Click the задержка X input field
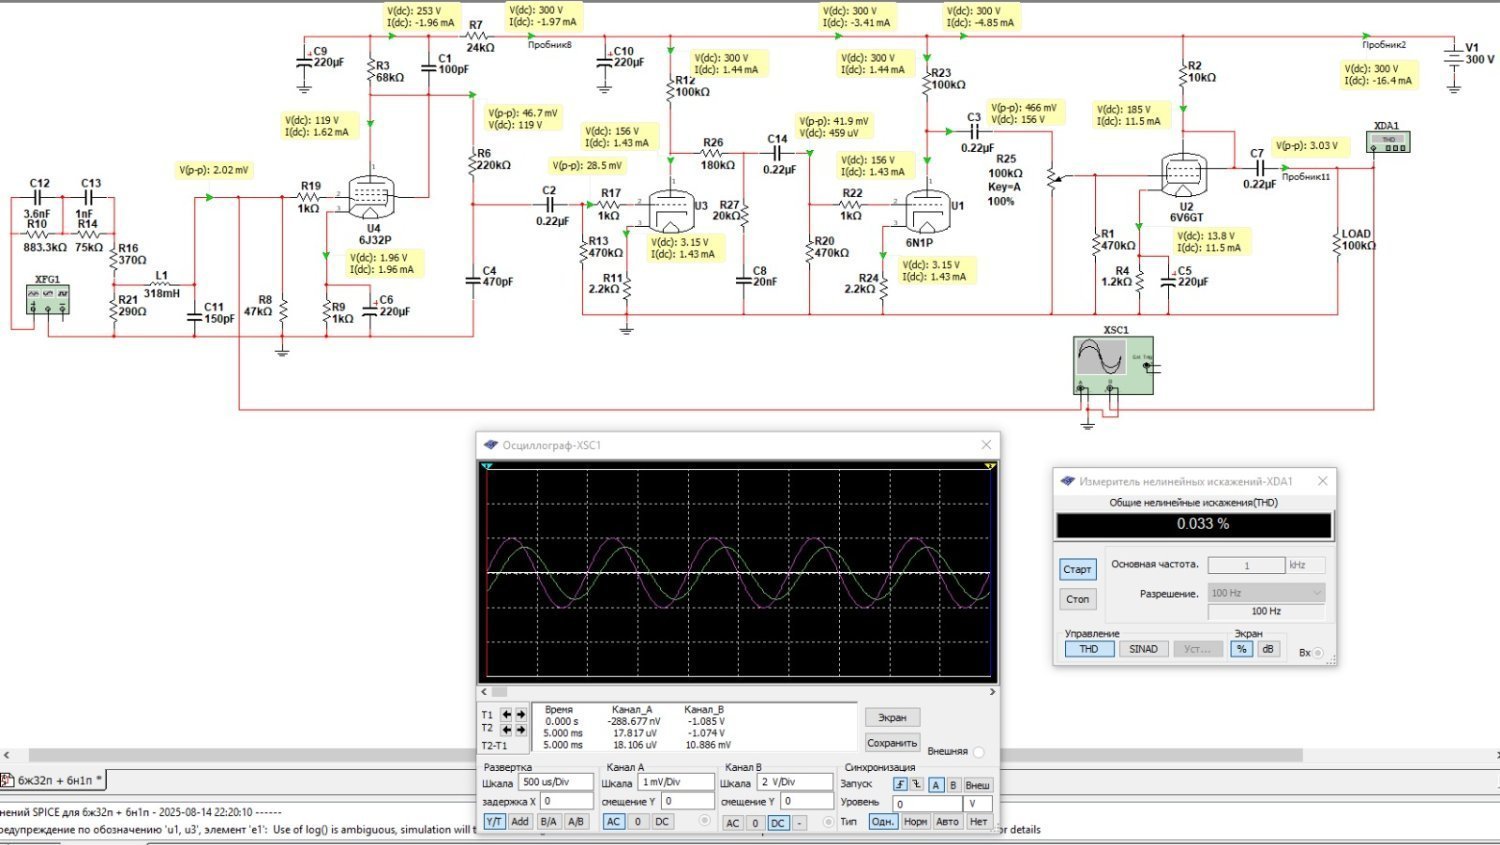This screenshot has height=845, width=1500. 568,801
